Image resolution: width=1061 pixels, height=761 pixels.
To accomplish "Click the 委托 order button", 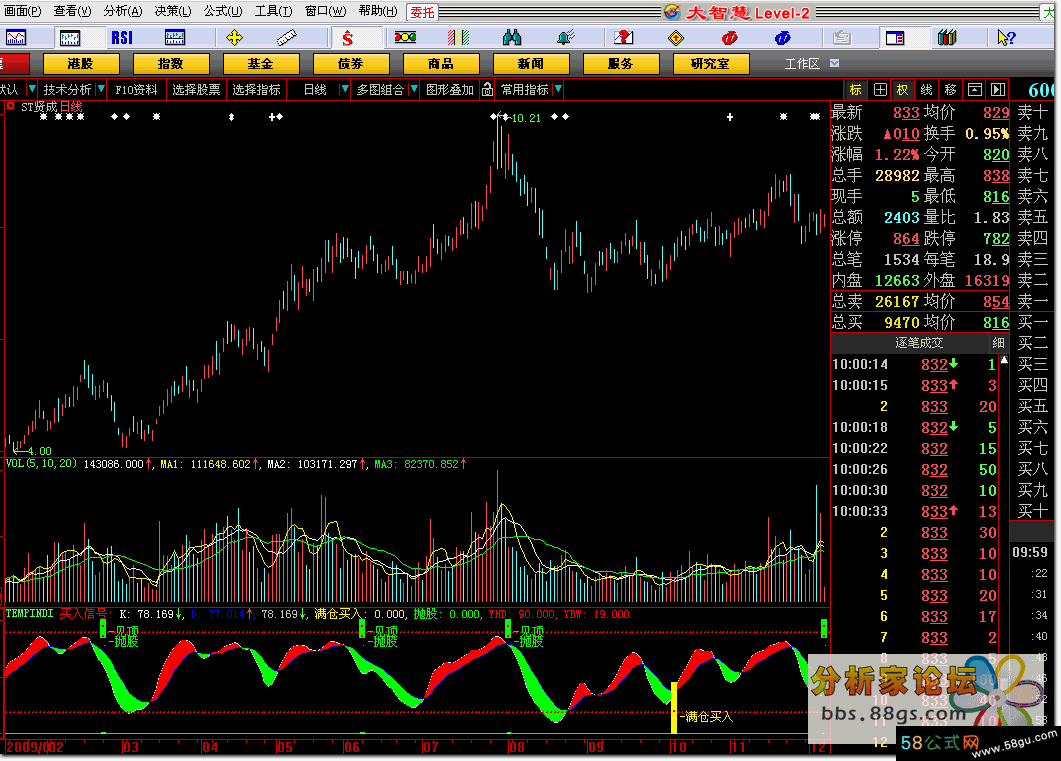I will click(x=423, y=12).
